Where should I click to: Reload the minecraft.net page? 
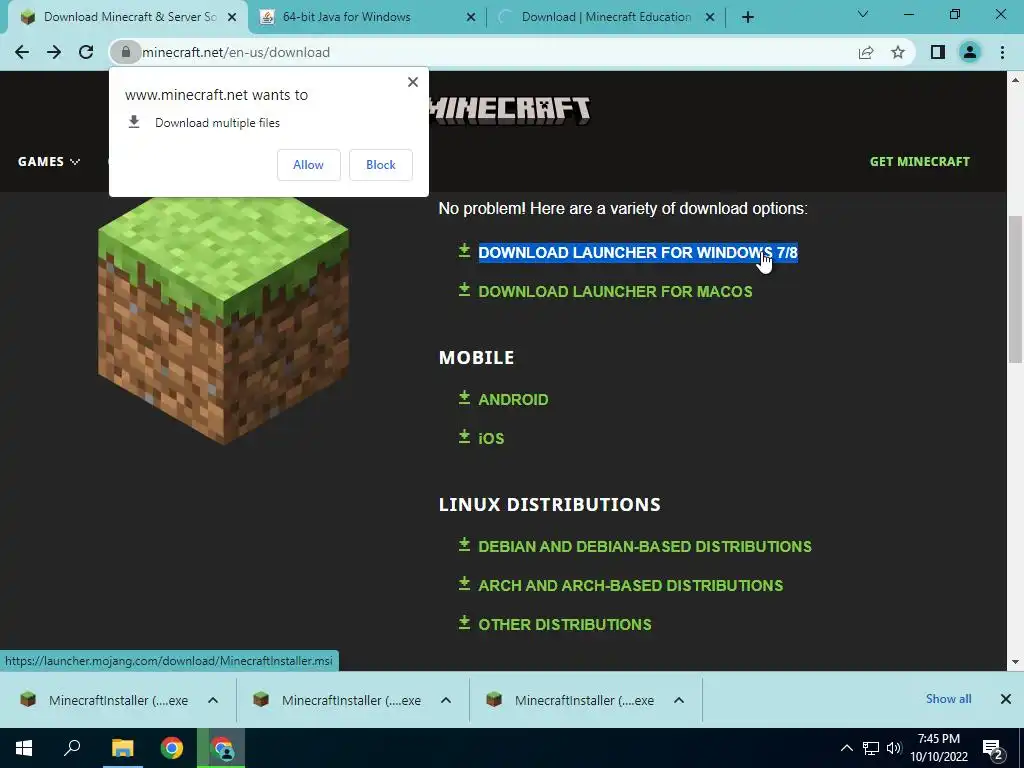coord(86,52)
